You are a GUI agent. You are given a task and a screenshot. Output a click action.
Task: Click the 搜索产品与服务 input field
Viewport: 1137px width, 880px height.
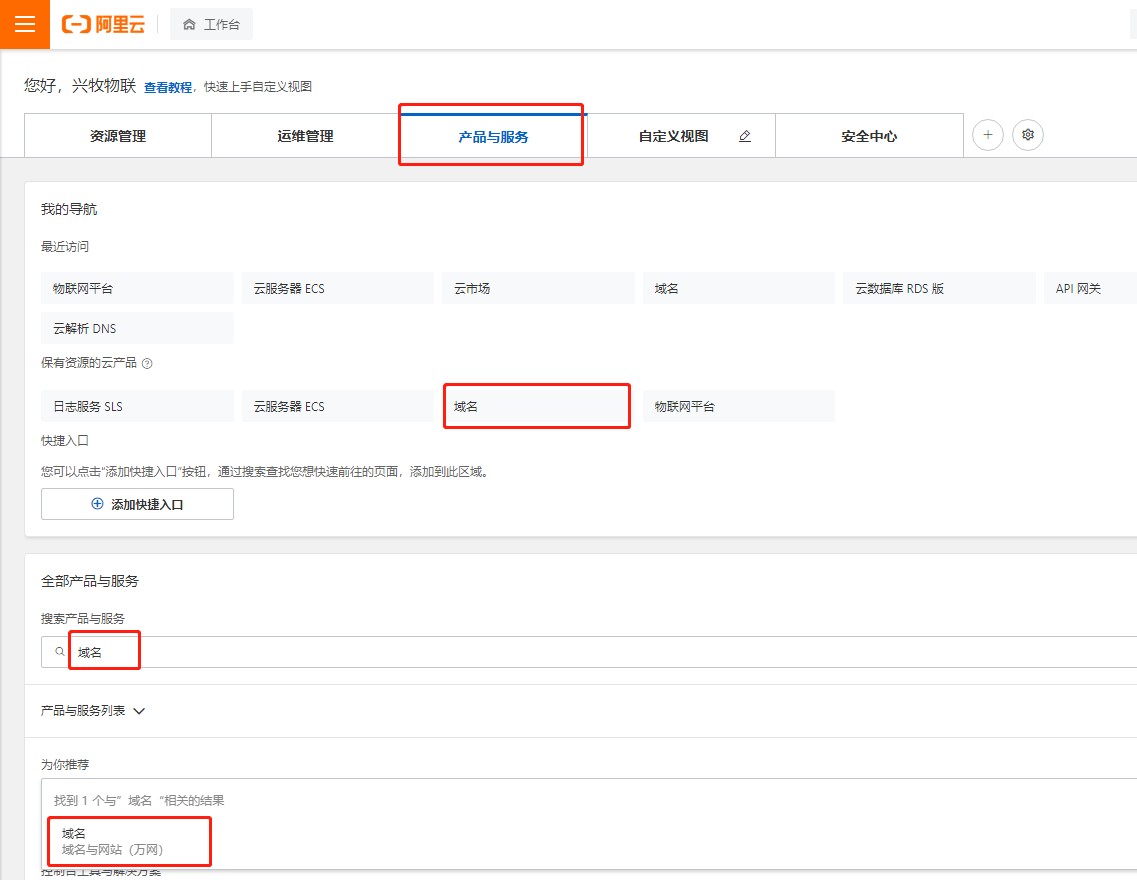pyautogui.click(x=589, y=652)
